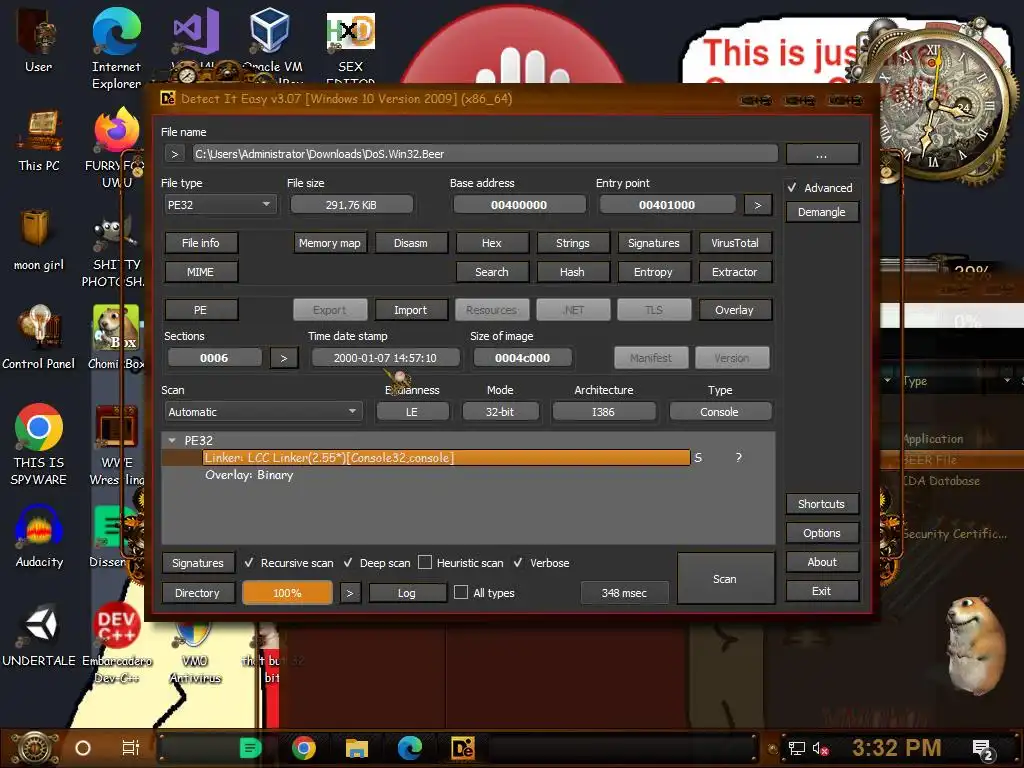Open the Scan mode Automatic dropdown
The height and width of the screenshot is (768, 1024).
pos(263,411)
